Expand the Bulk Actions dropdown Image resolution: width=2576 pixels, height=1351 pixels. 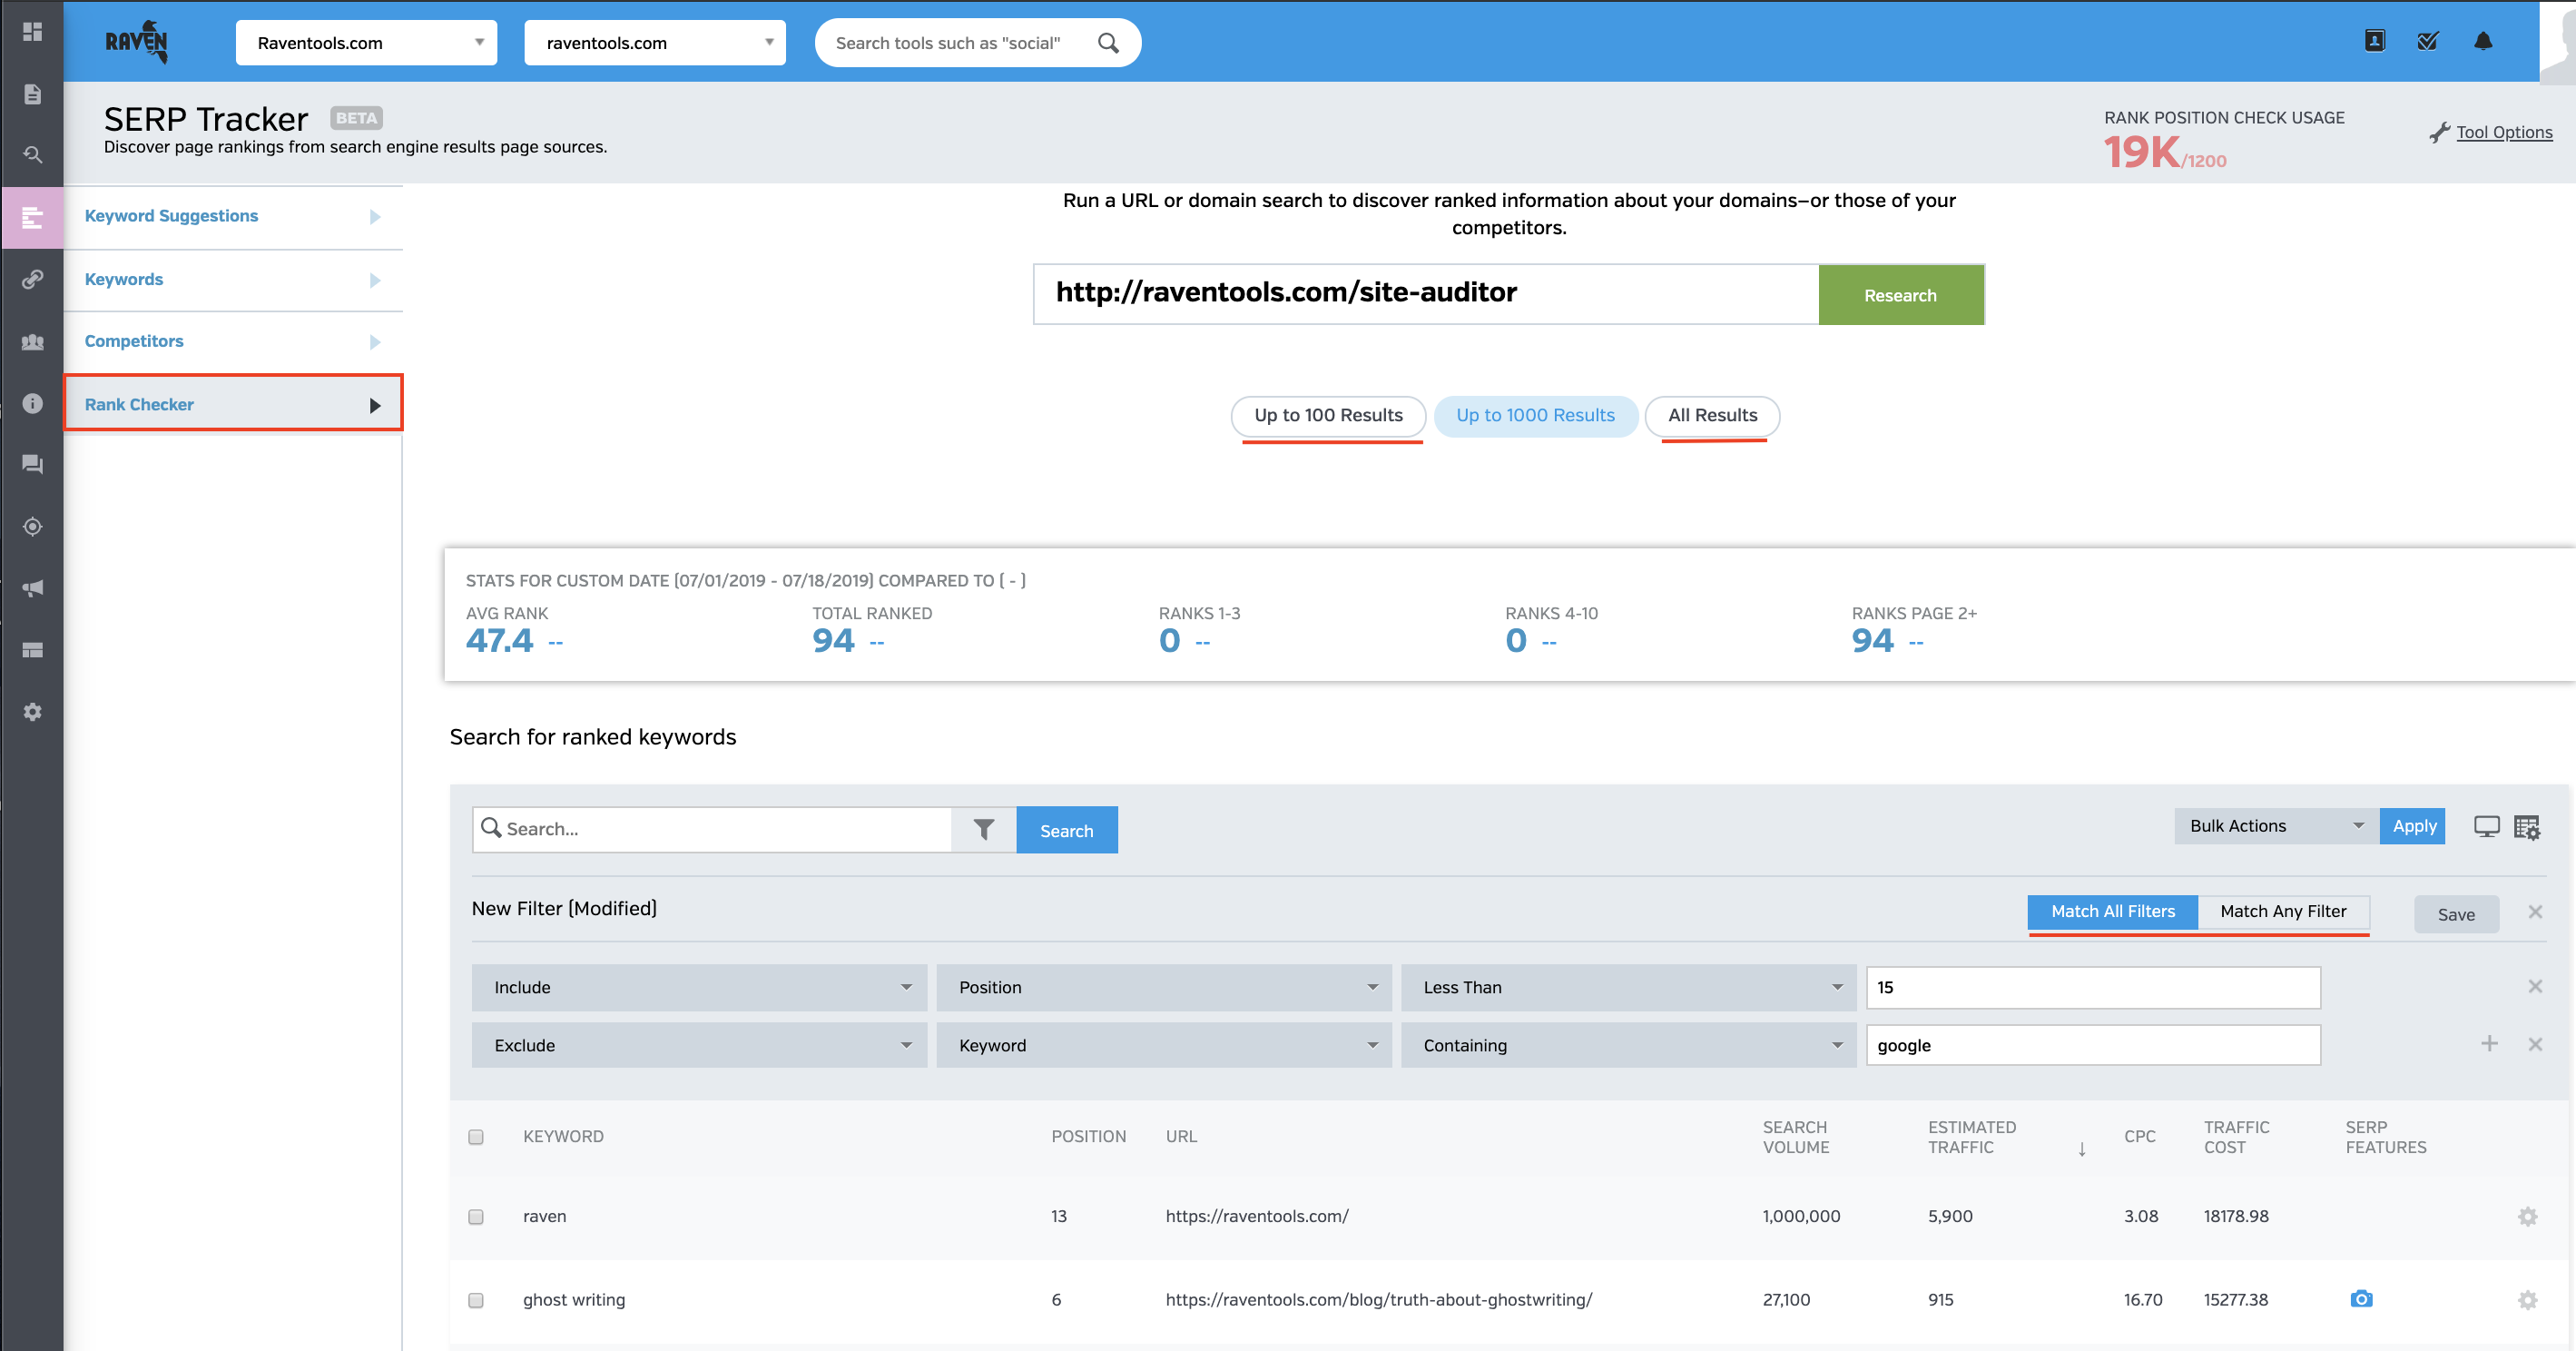click(x=2276, y=826)
